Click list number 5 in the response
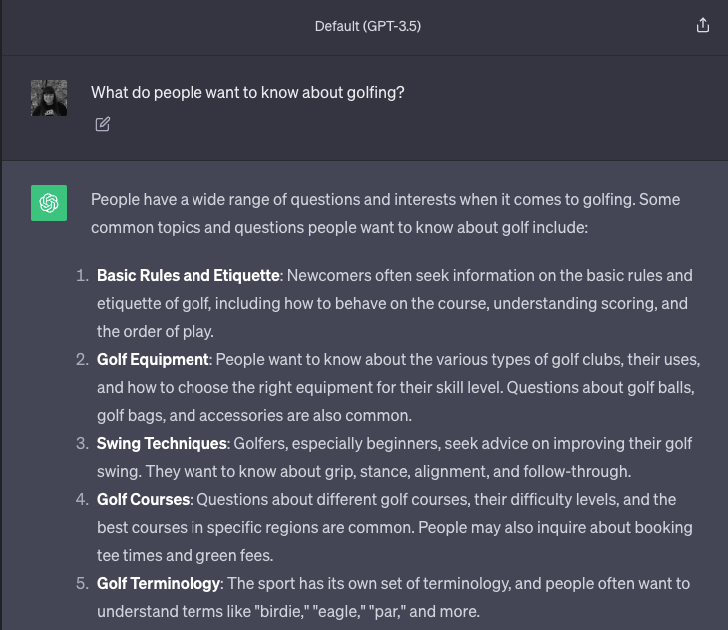Viewport: 728px width, 630px height. 82,583
